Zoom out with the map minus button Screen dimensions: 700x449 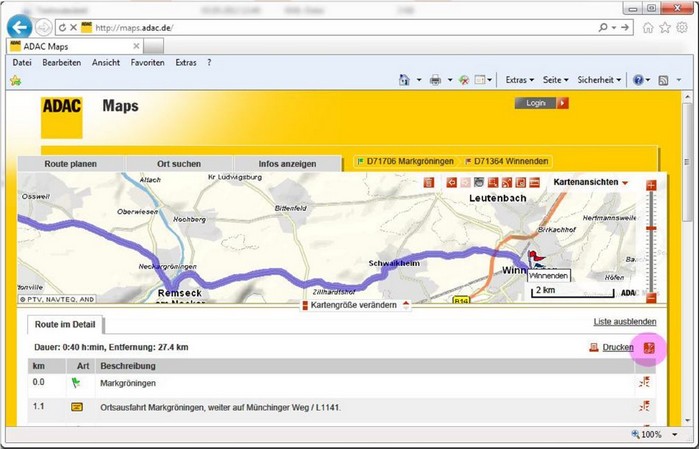click(x=651, y=298)
